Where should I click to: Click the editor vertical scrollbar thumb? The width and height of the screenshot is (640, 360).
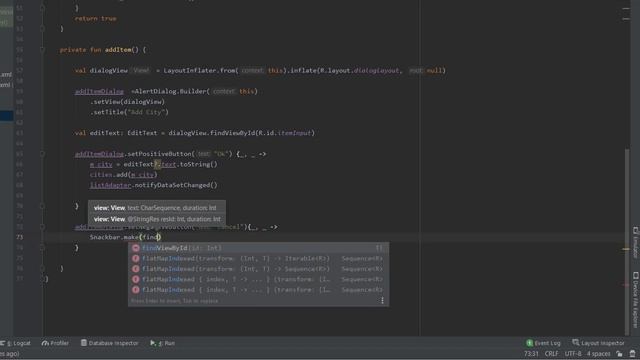click(x=627, y=241)
